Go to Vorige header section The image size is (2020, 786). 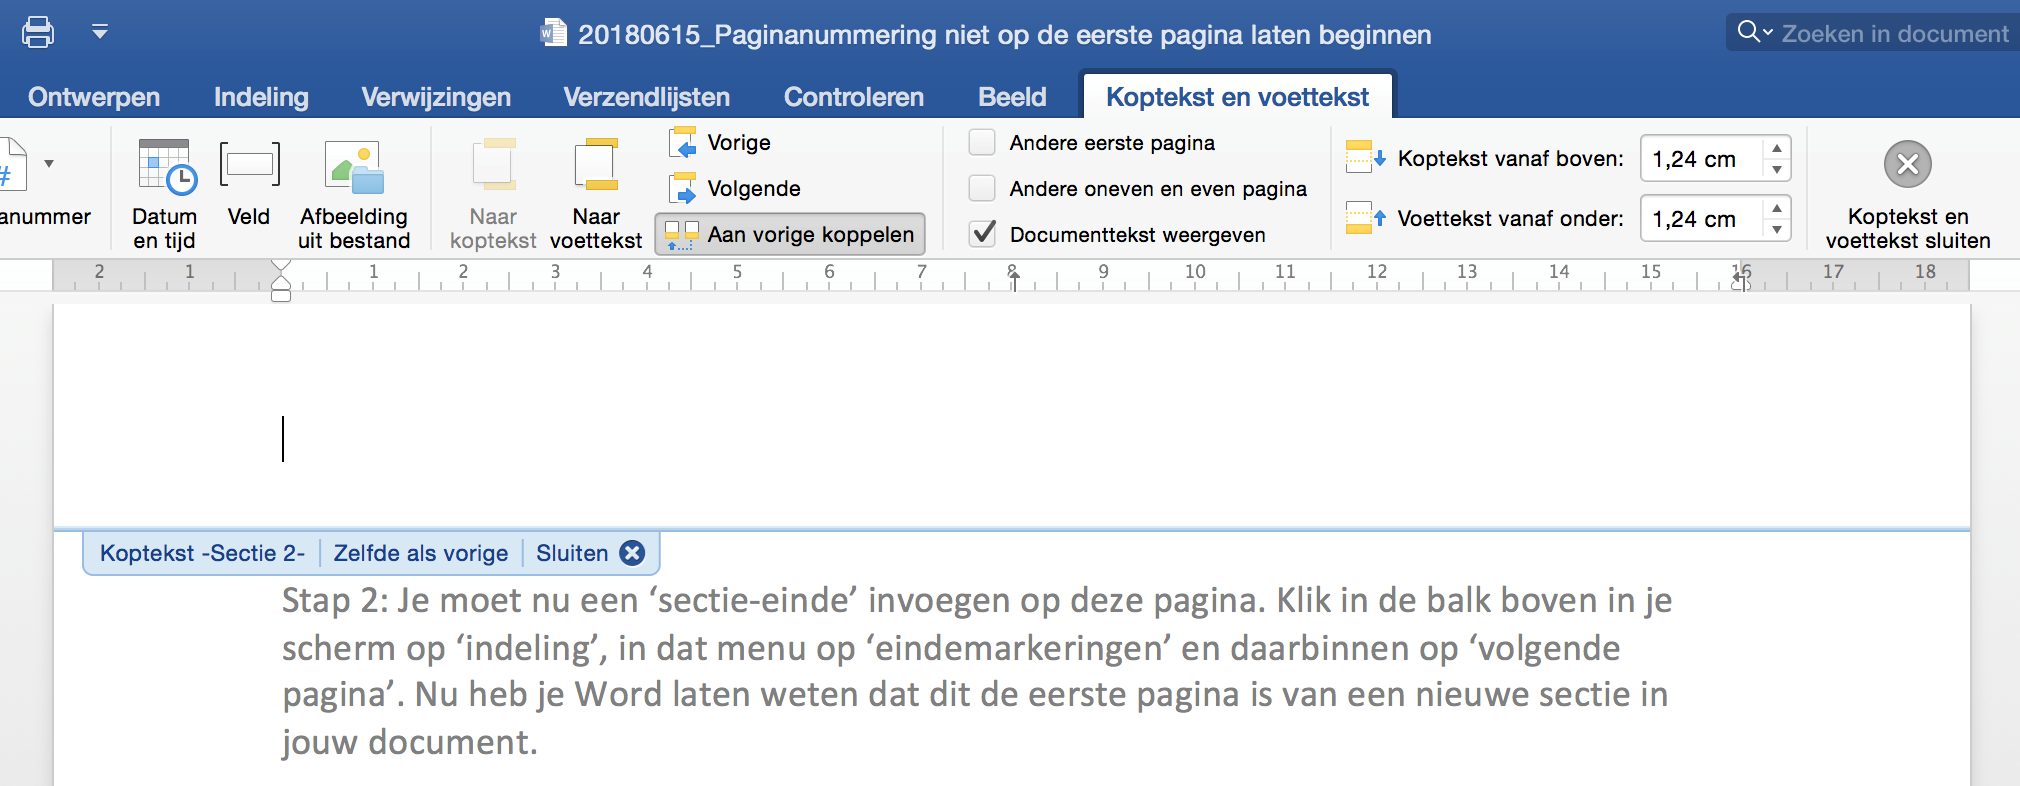721,143
